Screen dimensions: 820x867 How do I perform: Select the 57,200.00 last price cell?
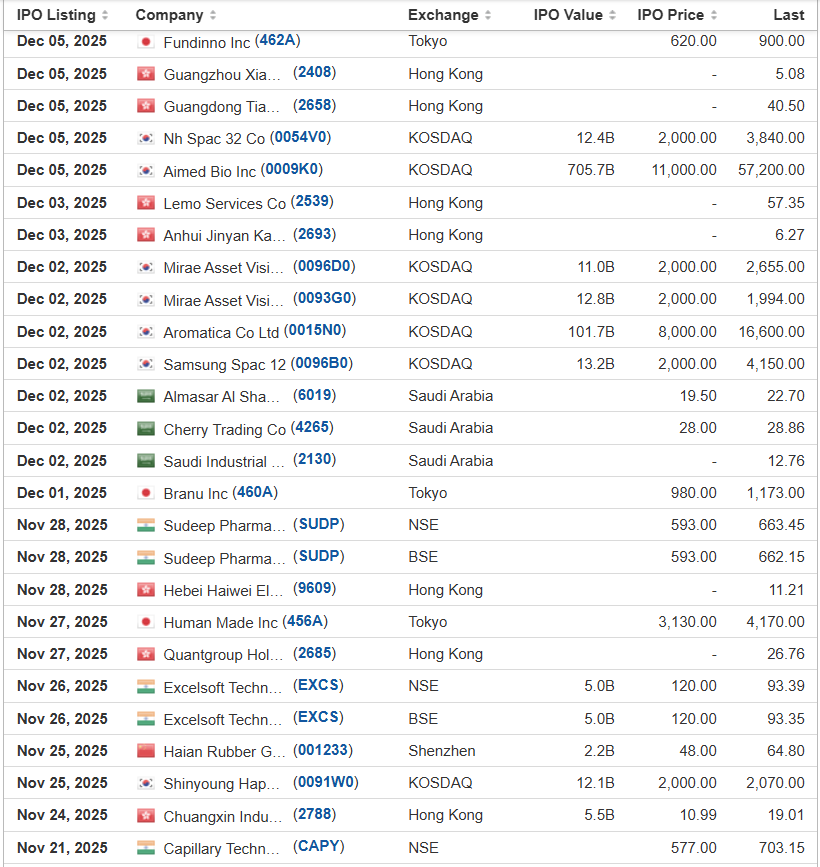click(771, 170)
